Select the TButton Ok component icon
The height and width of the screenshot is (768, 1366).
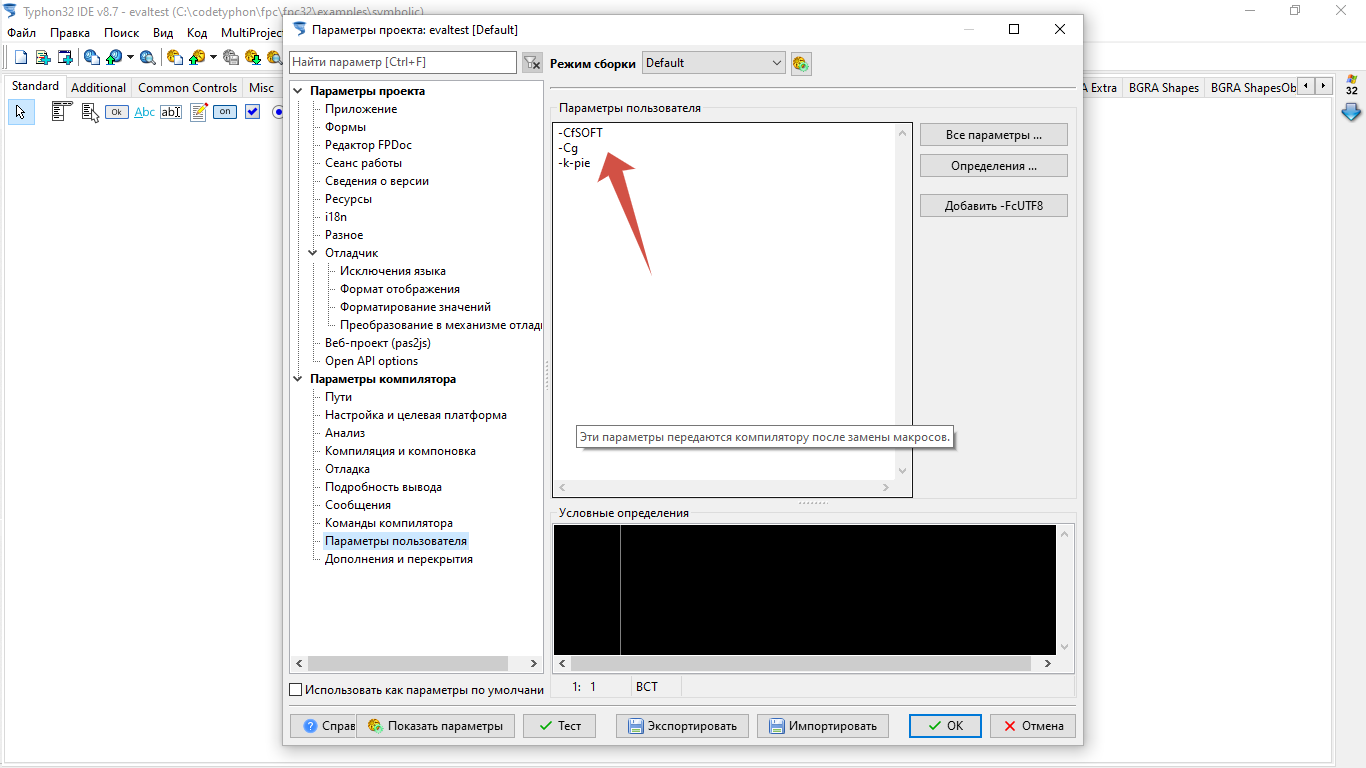coord(117,112)
